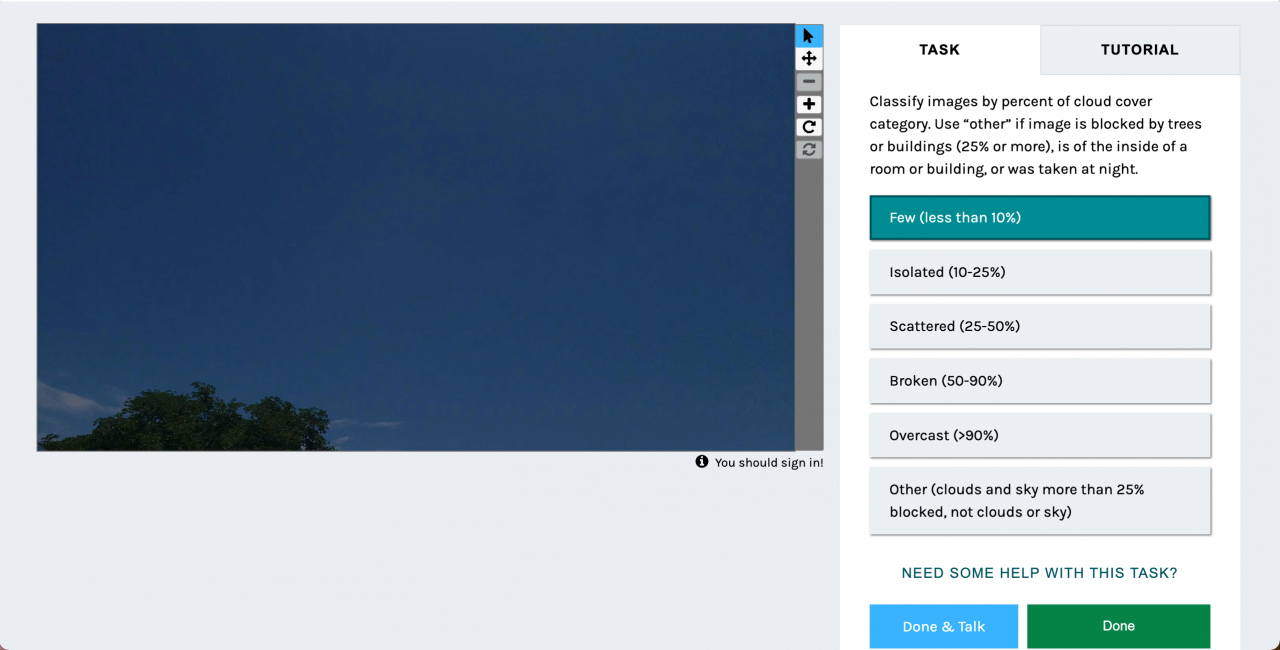Screen dimensions: 1280x650
Task: Click the green Done button
Action: 1118,626
